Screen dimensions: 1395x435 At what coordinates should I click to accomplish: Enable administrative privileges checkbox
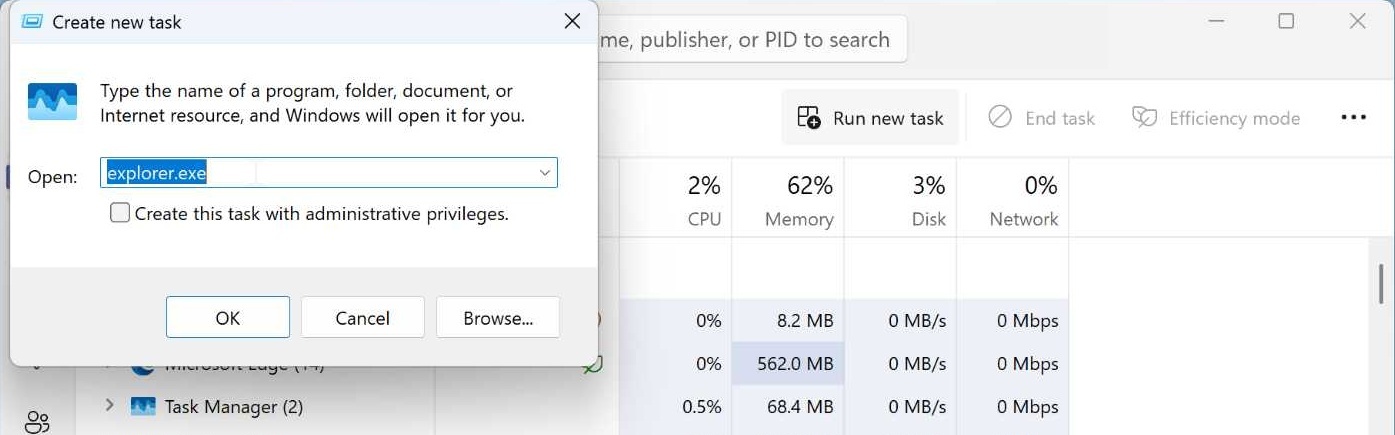click(x=120, y=213)
